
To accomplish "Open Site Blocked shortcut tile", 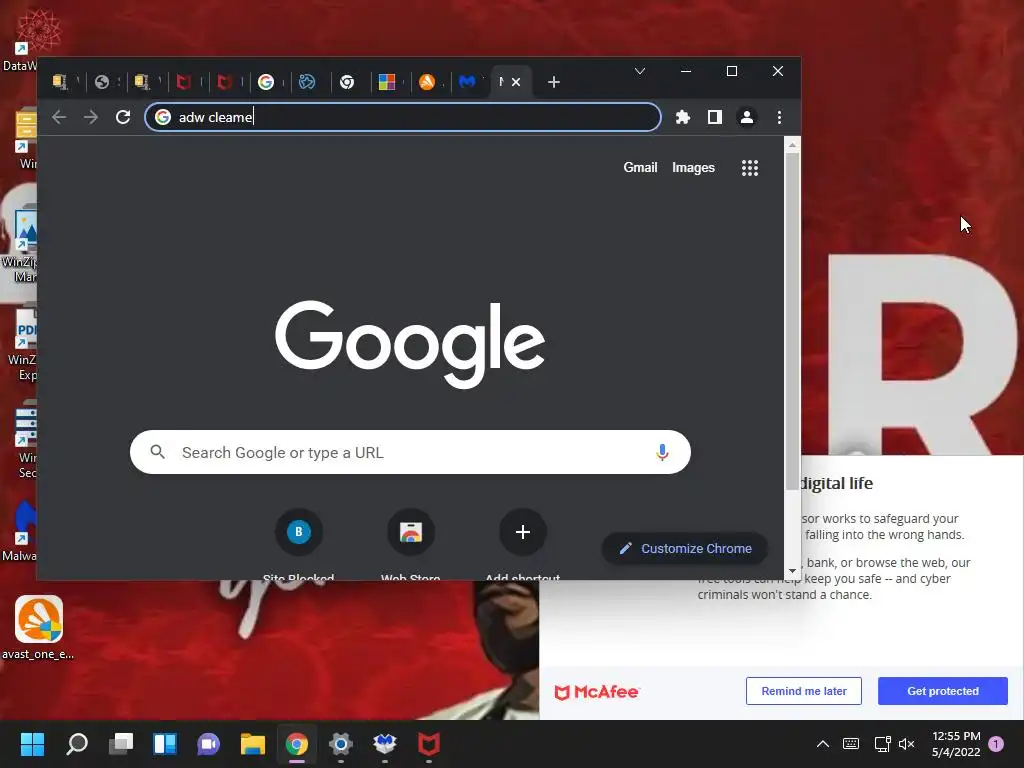I will tap(298, 544).
